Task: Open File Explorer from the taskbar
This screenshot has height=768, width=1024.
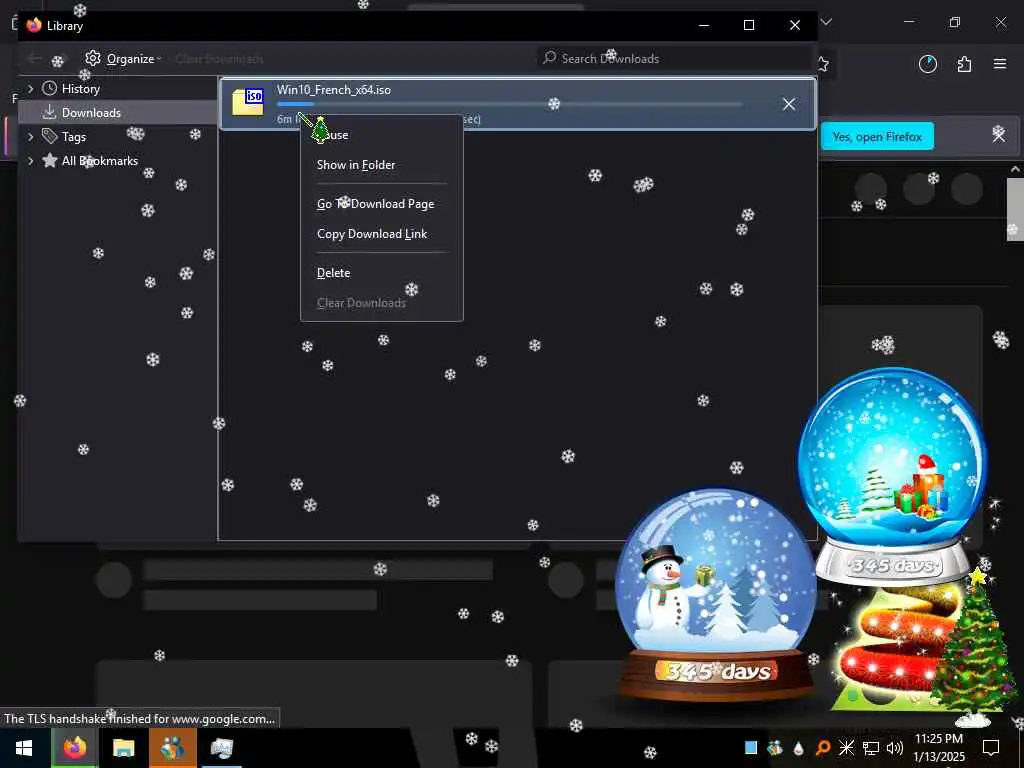Action: 123,748
